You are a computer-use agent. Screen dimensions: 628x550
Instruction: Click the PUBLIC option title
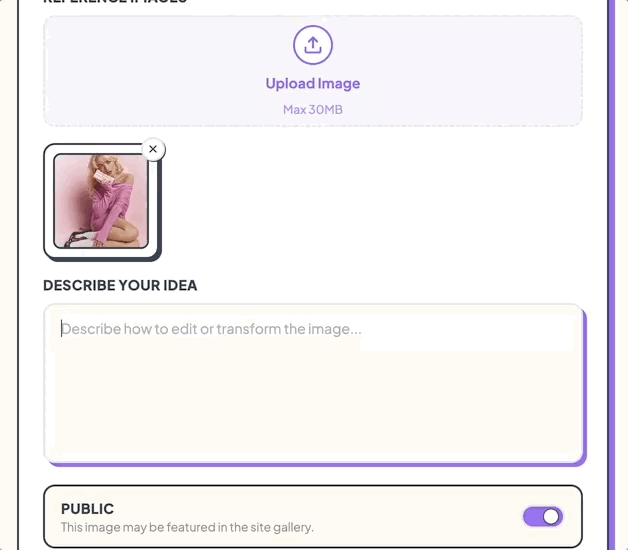88,509
